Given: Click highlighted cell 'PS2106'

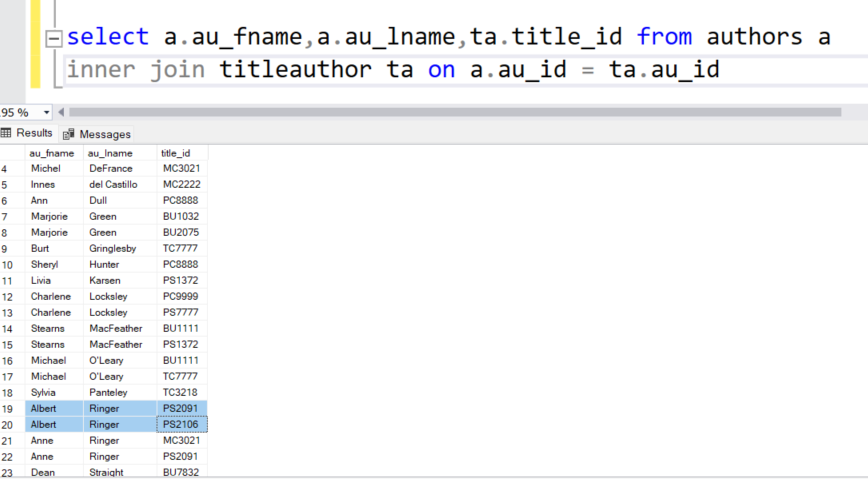Looking at the screenshot, I should (x=182, y=425).
